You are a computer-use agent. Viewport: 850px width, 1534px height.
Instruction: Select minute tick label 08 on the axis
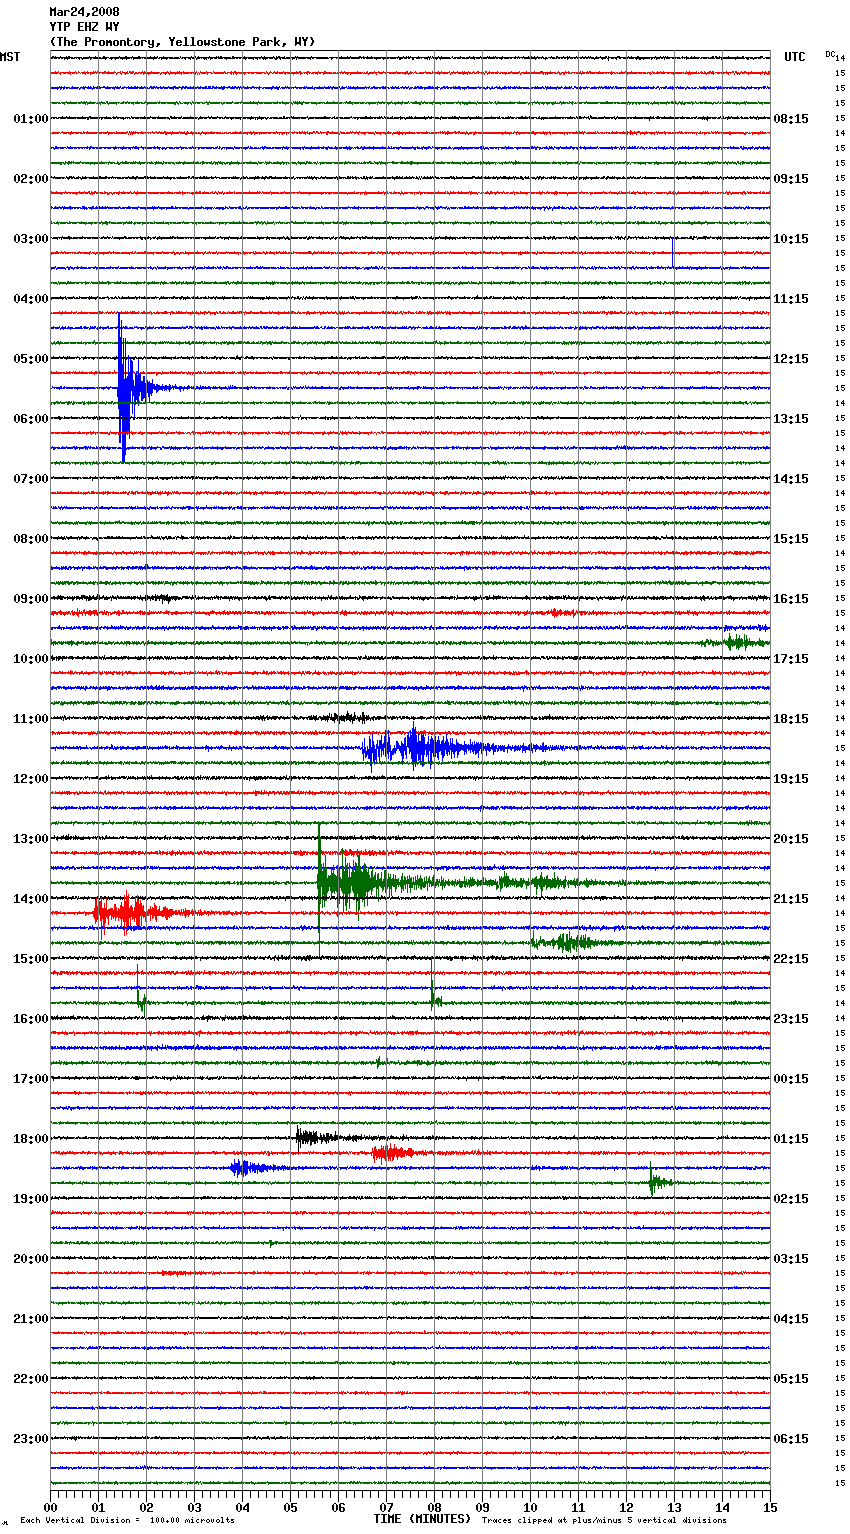tap(434, 1507)
